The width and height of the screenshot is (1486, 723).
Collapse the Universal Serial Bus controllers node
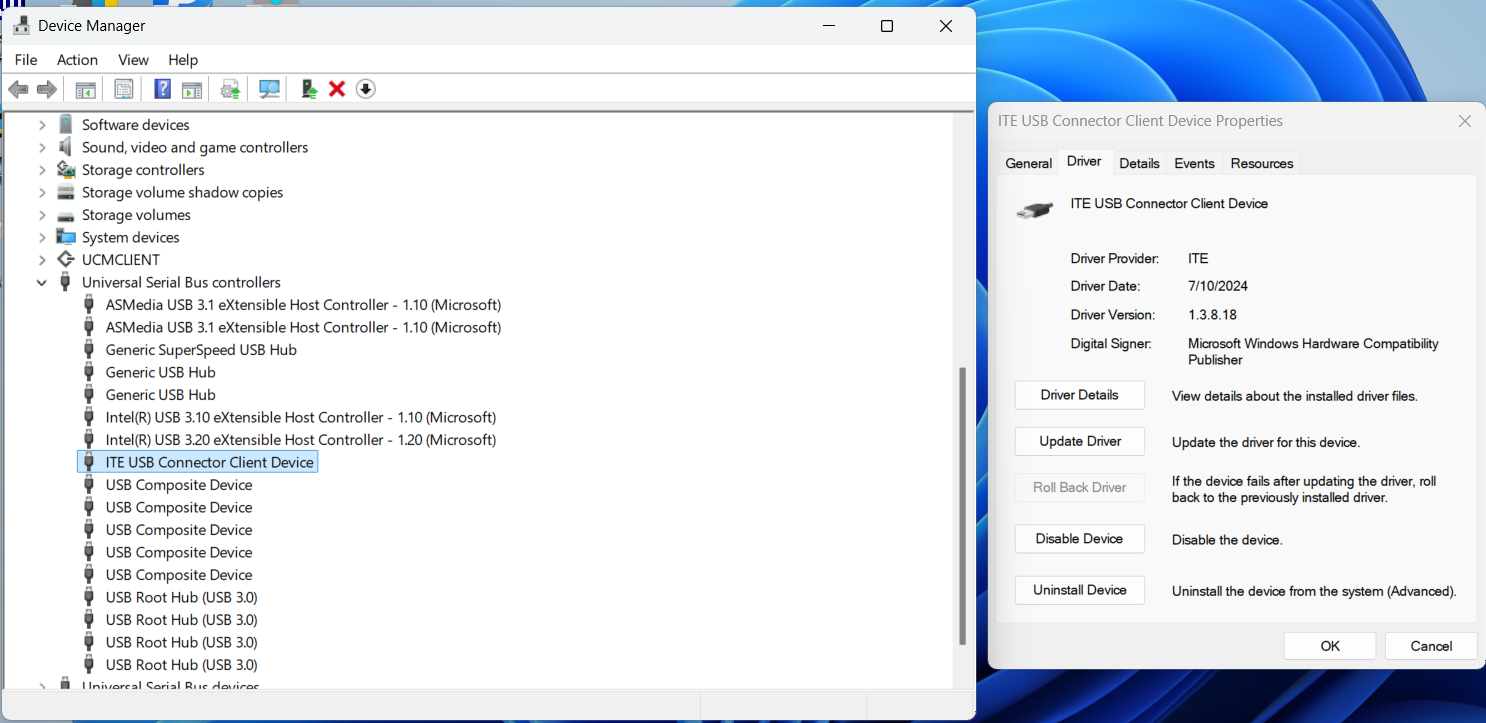pos(42,283)
